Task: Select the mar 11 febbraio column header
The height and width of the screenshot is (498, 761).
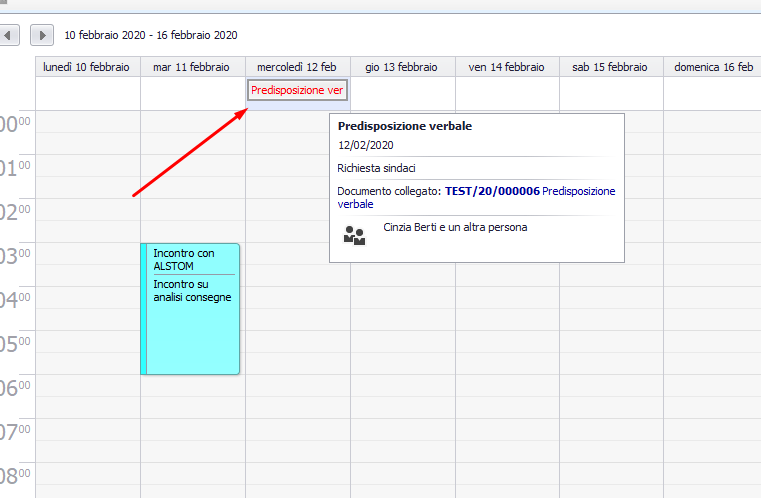Action: (192, 67)
